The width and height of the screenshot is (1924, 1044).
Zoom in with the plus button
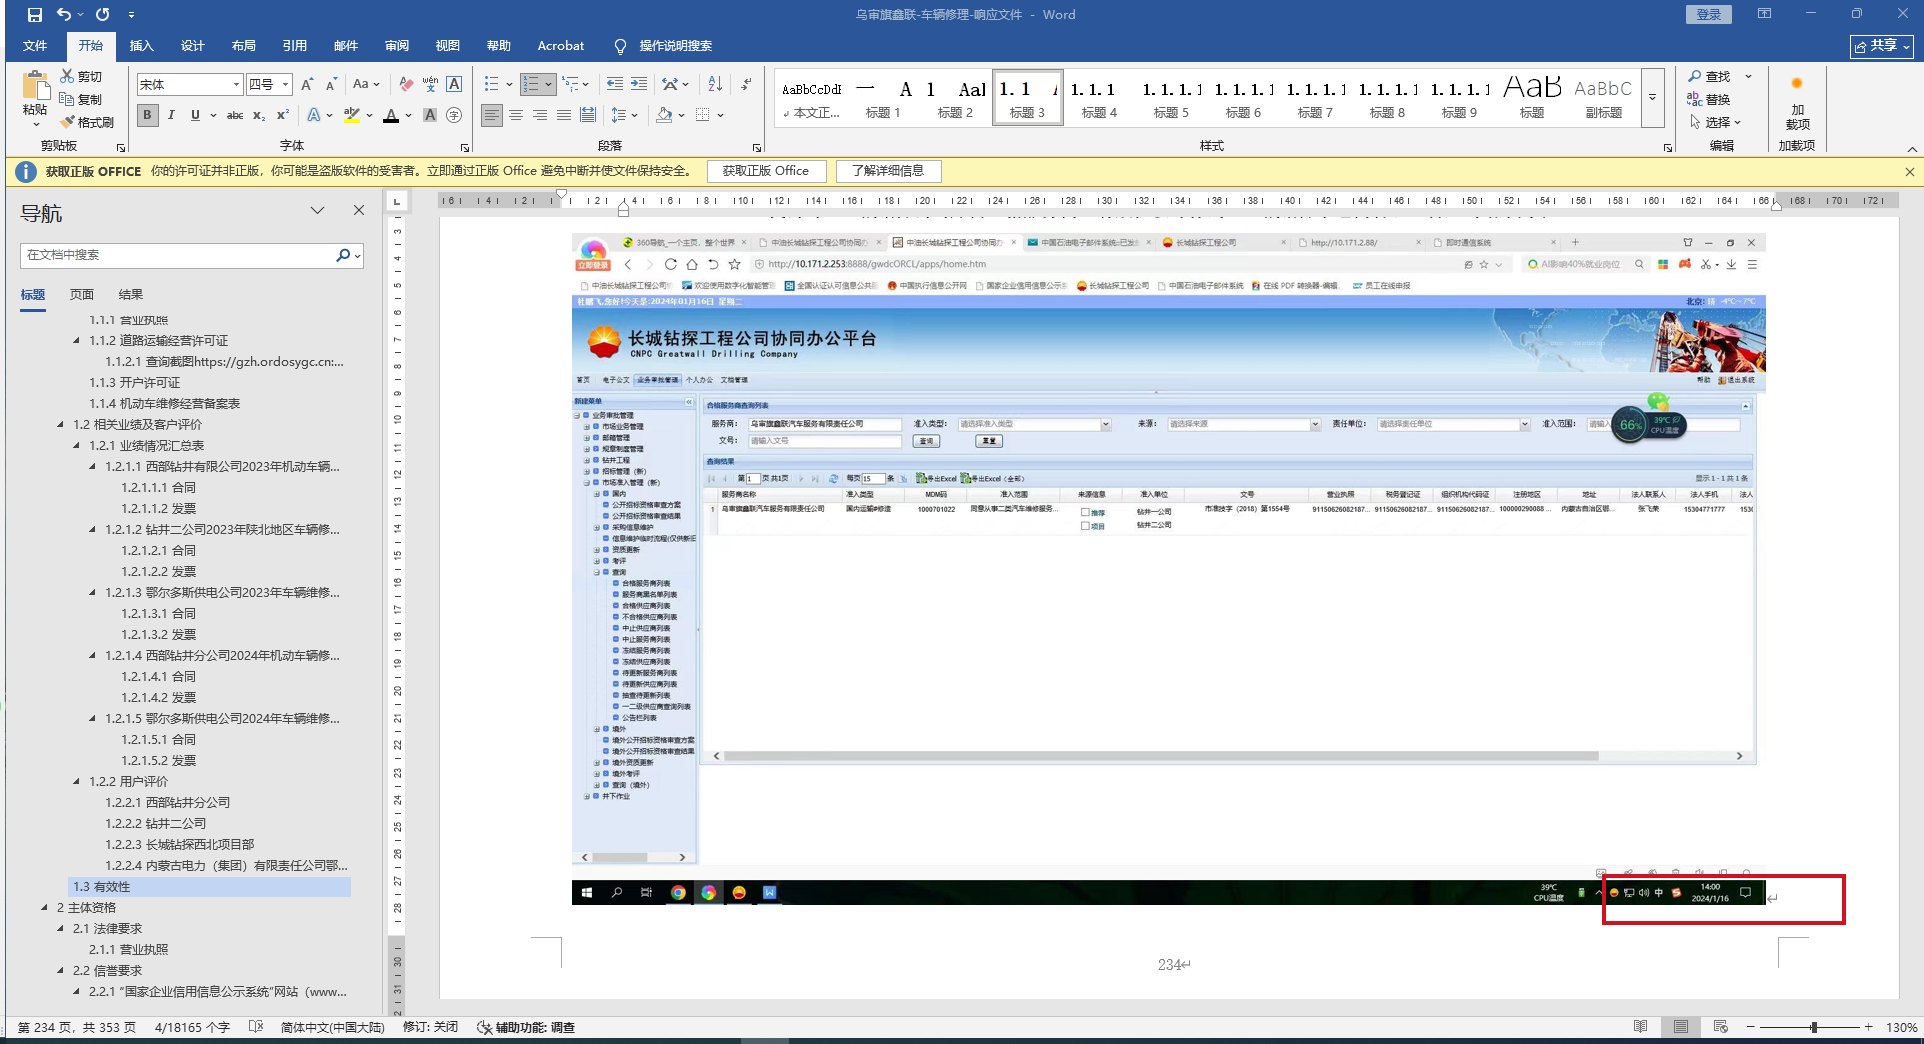(1868, 1027)
